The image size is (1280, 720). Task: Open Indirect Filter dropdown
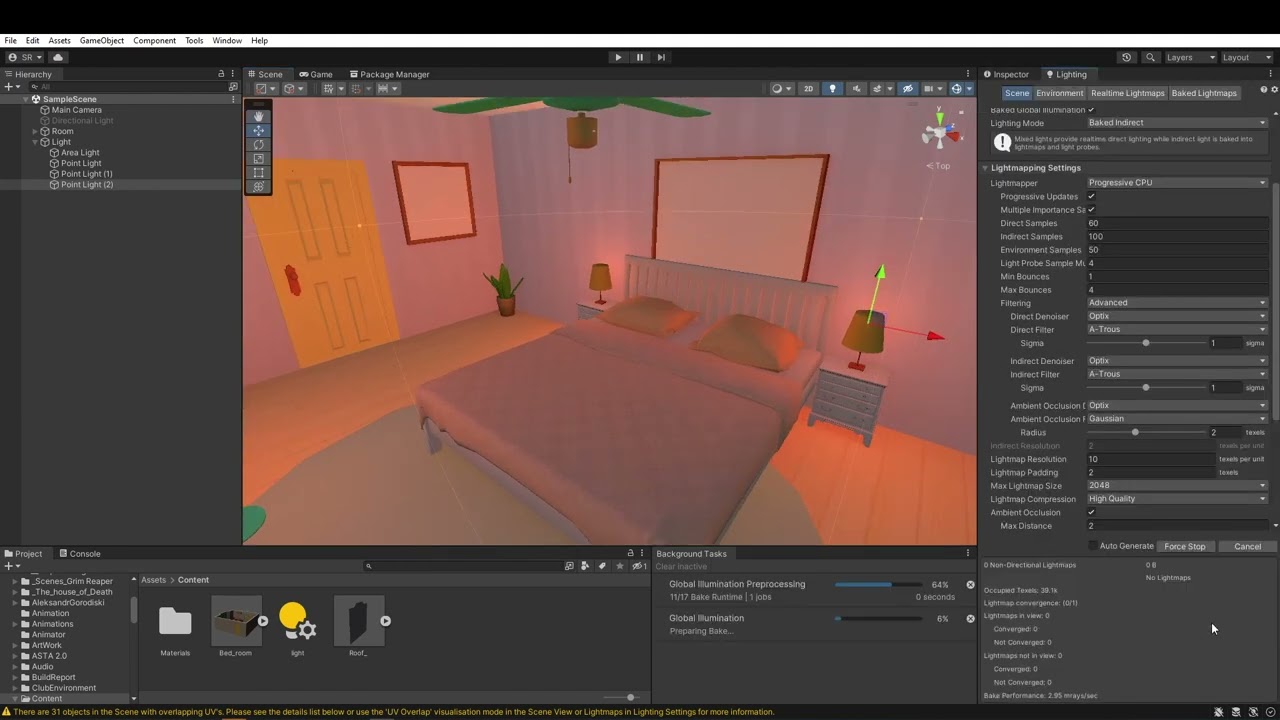point(1177,374)
